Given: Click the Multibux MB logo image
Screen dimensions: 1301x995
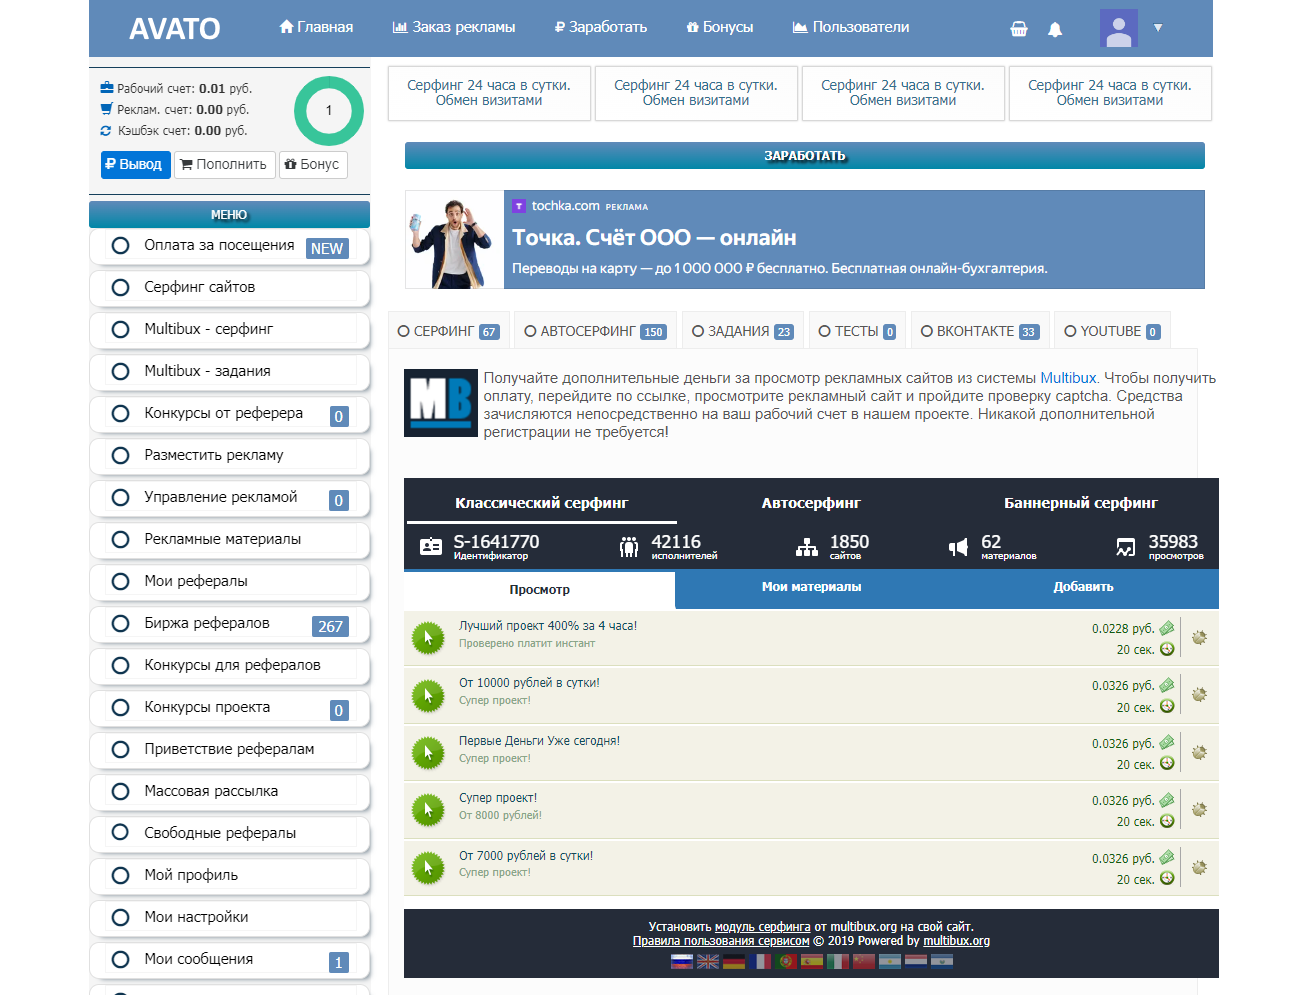Looking at the screenshot, I should pyautogui.click(x=441, y=403).
